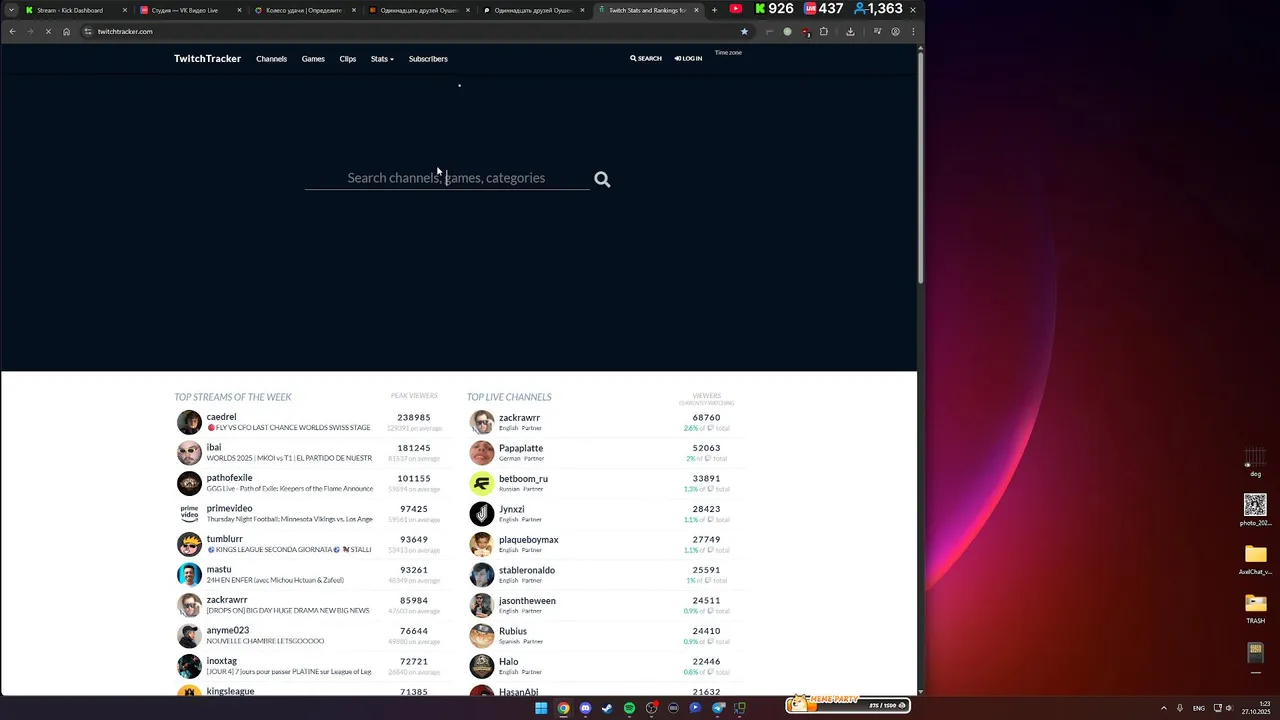Image resolution: width=1280 pixels, height=720 pixels.
Task: Open Chrome from the taskbar
Action: pyautogui.click(x=563, y=708)
